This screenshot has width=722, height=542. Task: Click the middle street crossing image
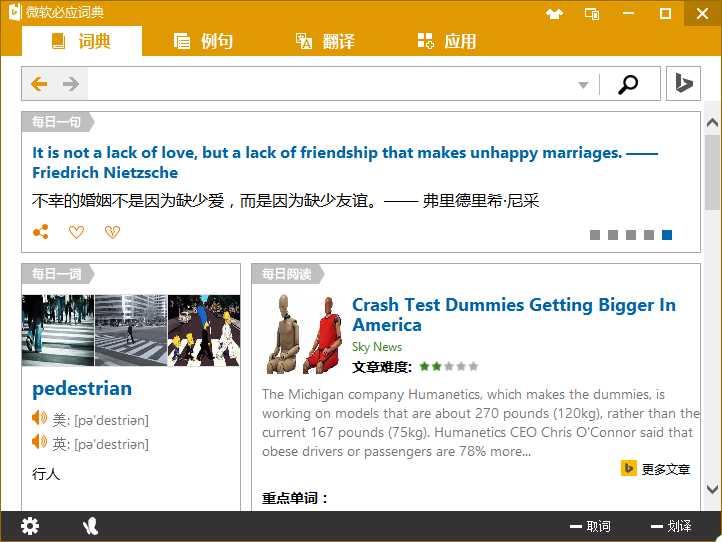[x=131, y=330]
